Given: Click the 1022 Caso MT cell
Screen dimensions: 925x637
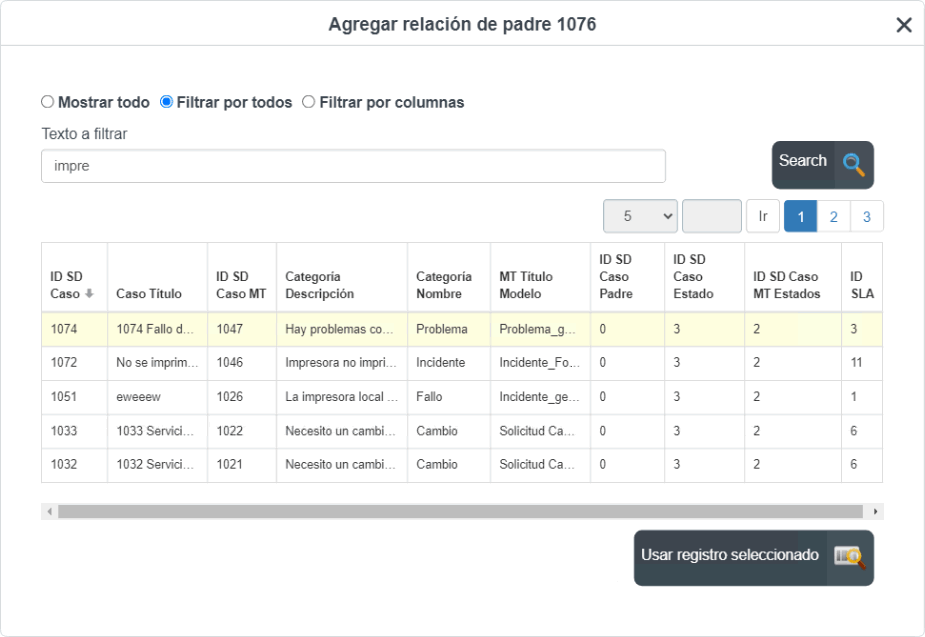Looking at the screenshot, I should (242, 431).
